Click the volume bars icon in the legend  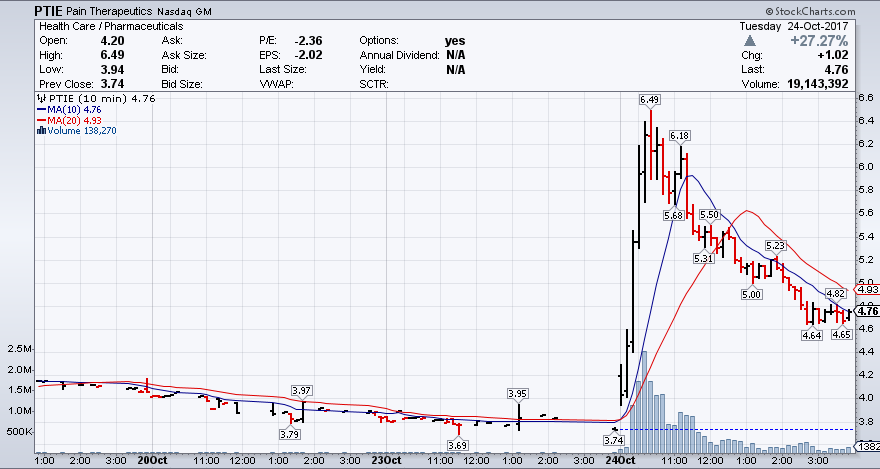click(39, 131)
